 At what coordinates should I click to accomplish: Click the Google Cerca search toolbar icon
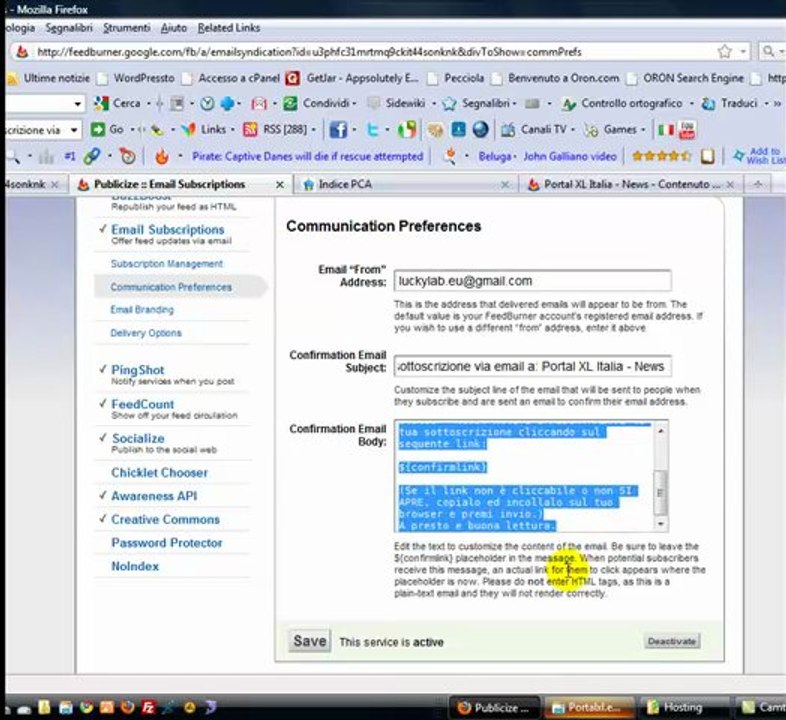pyautogui.click(x=101, y=103)
